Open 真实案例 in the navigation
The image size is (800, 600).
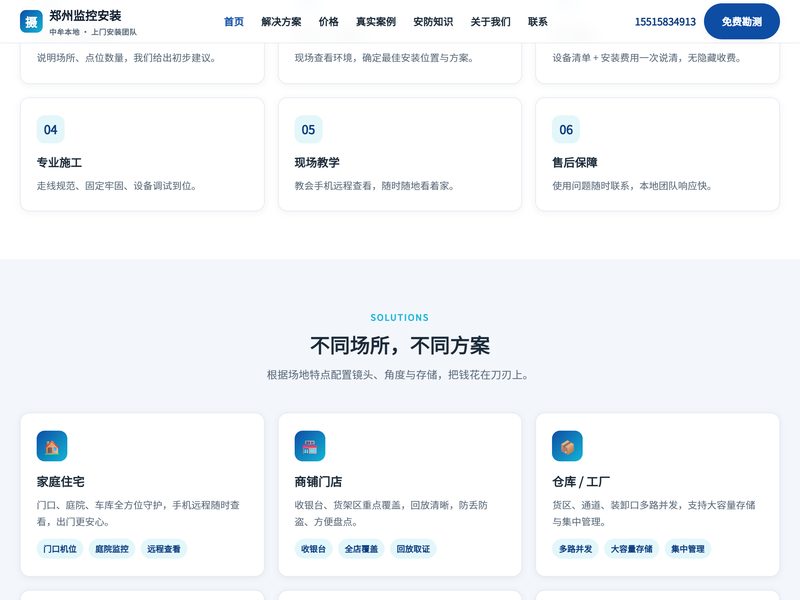coord(376,21)
